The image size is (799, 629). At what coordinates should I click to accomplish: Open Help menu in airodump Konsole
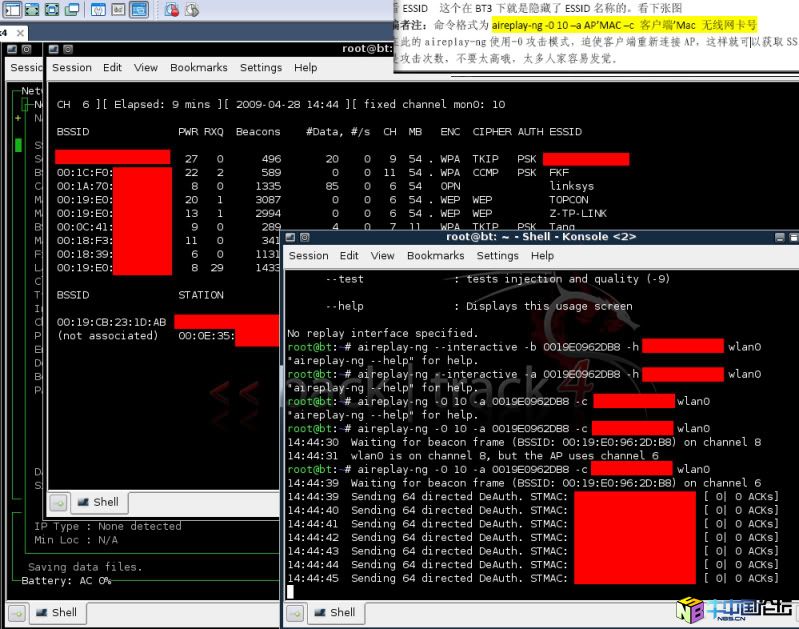(x=305, y=67)
